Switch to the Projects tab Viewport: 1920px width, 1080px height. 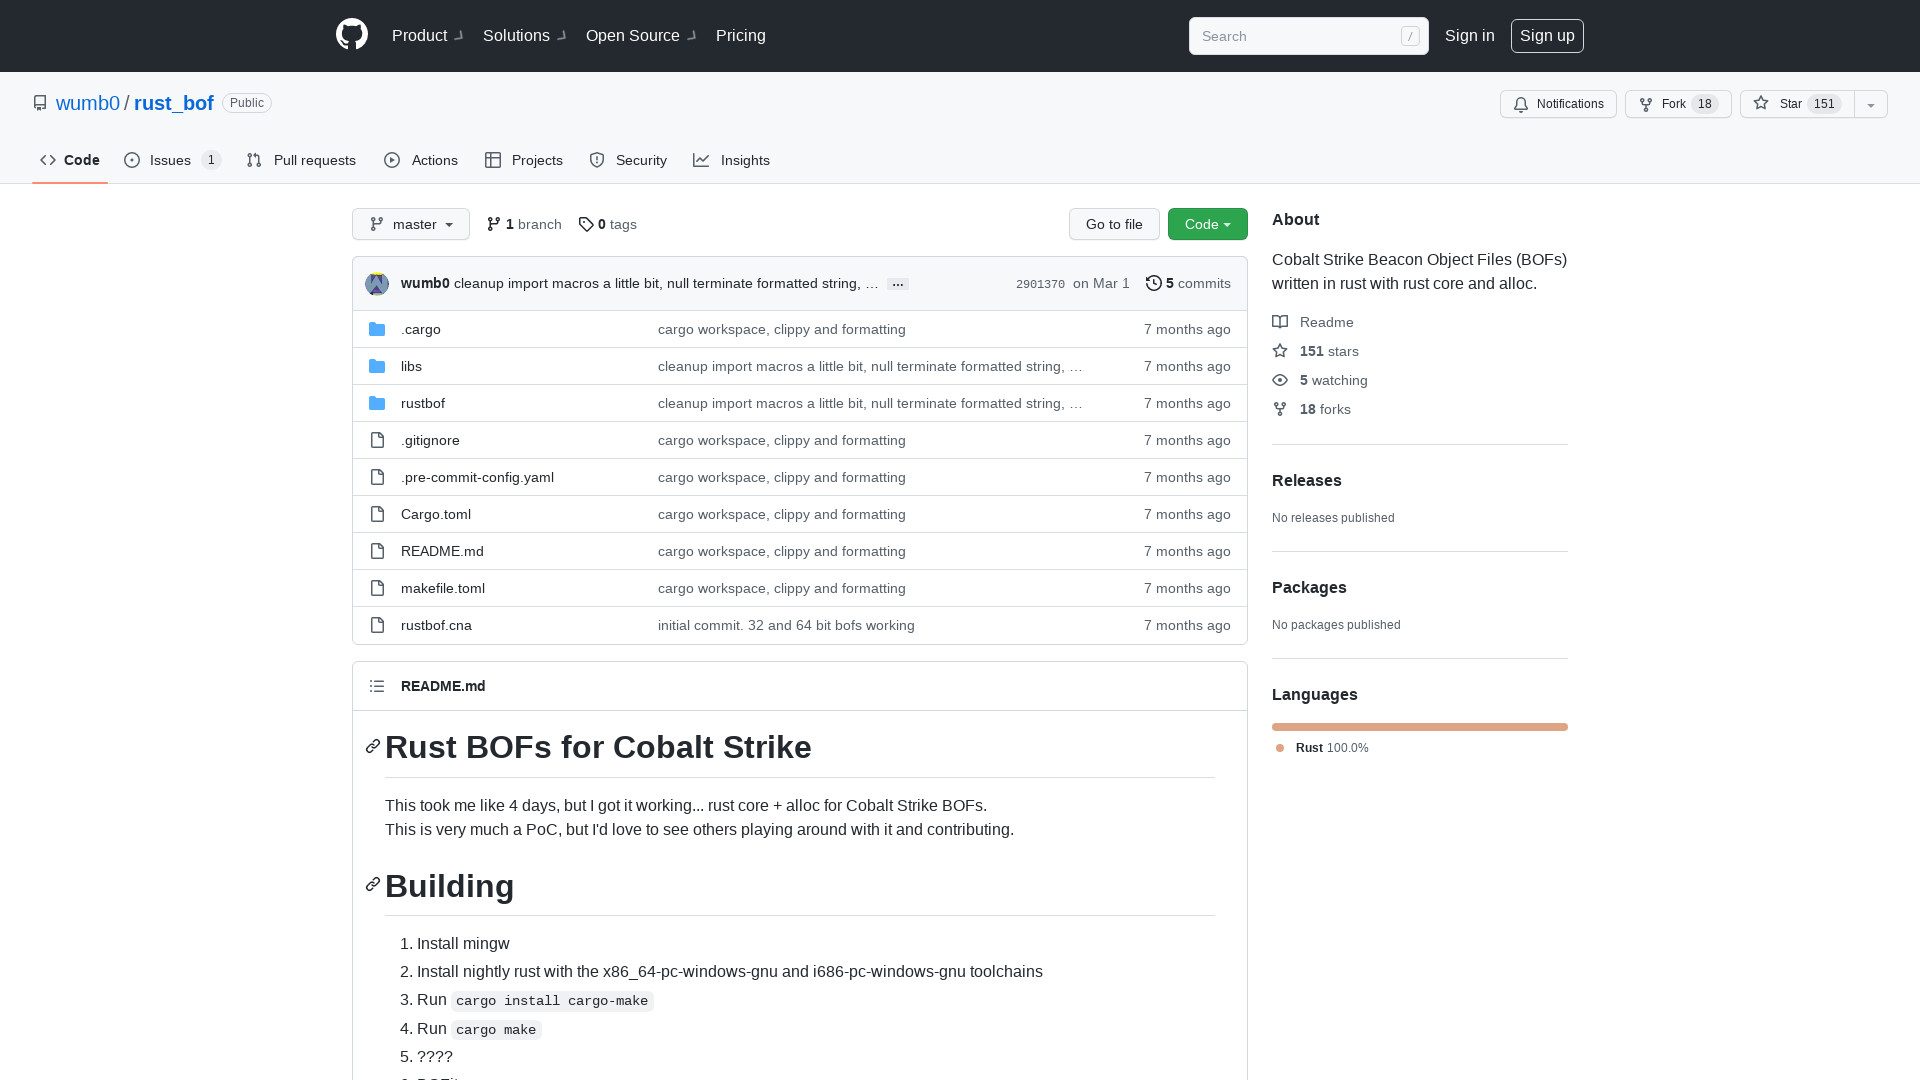click(x=524, y=160)
